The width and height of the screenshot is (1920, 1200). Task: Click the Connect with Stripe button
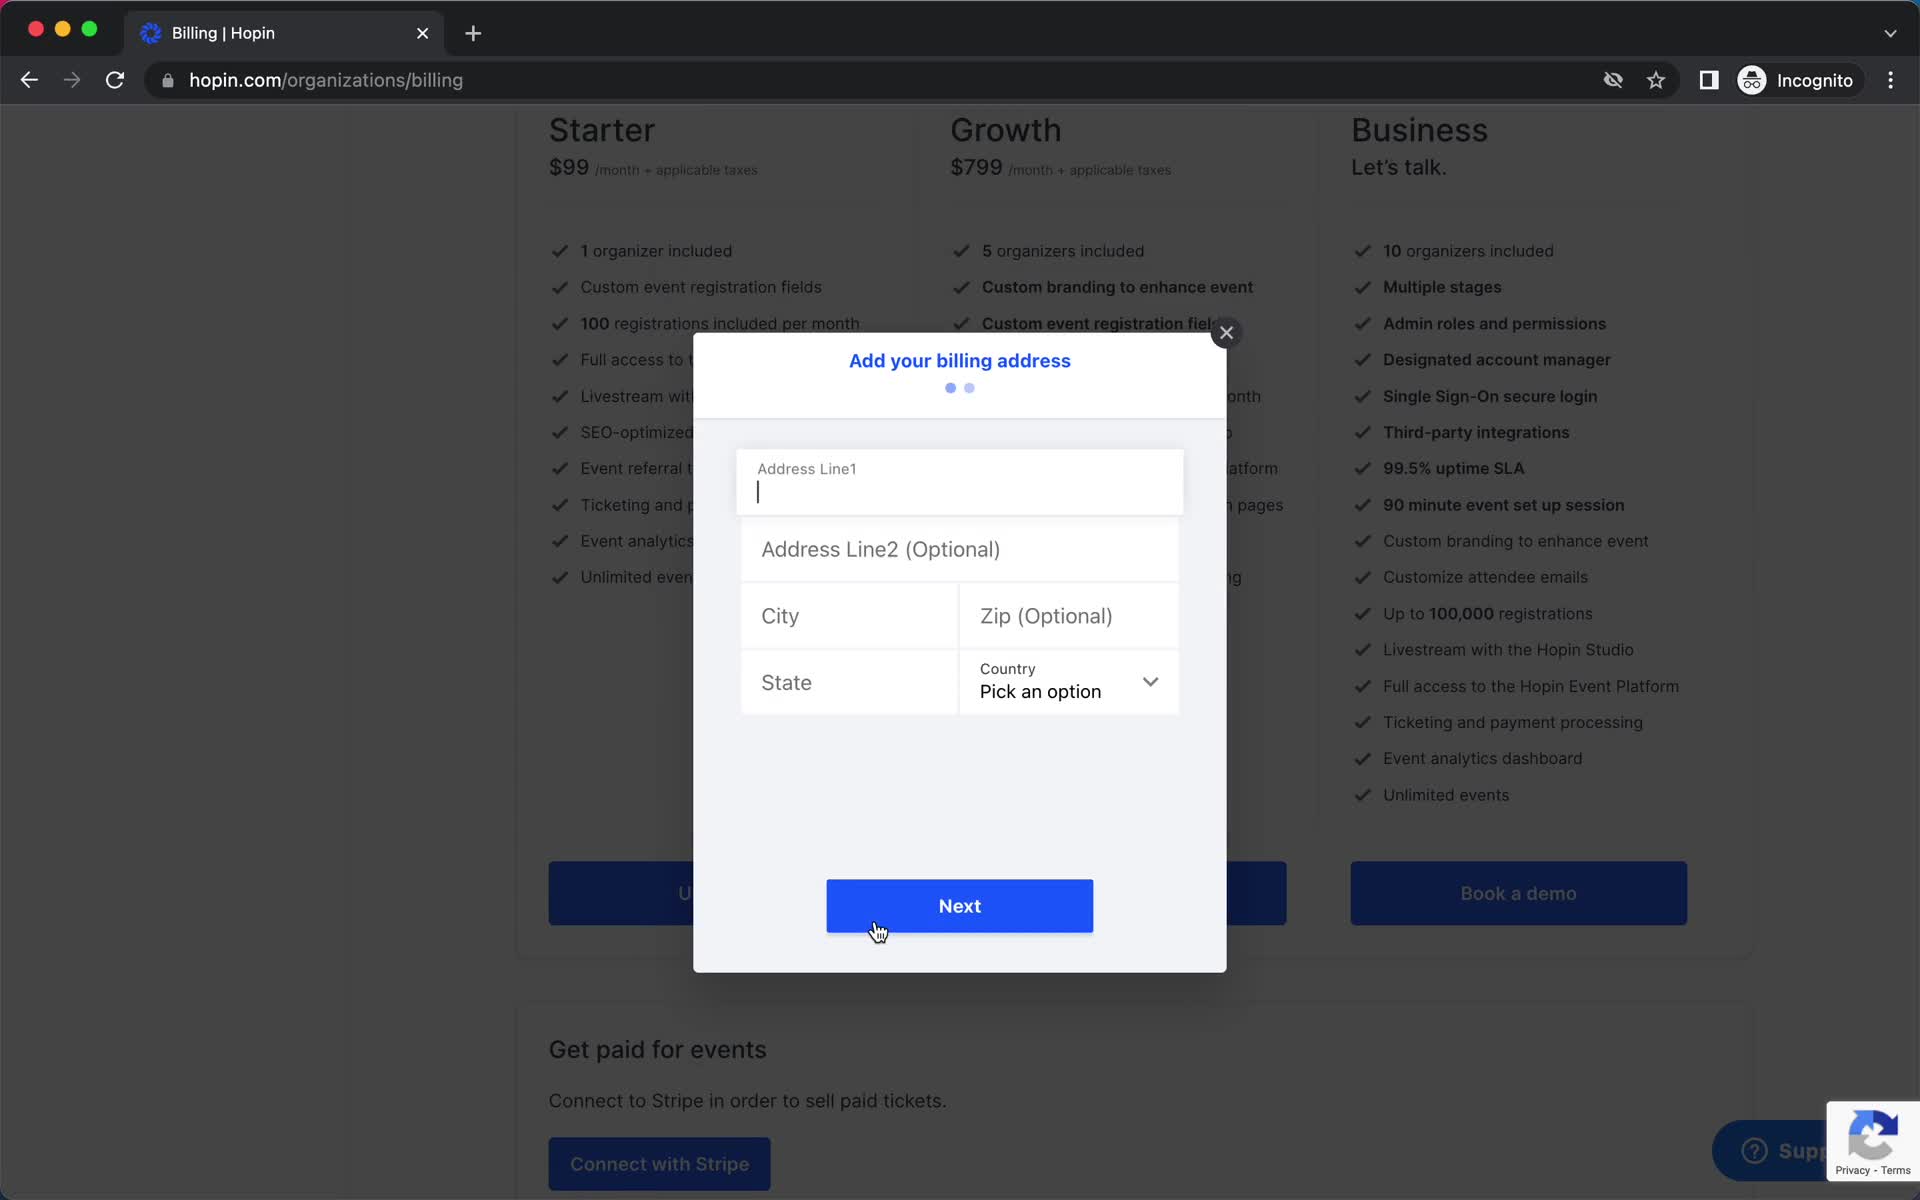[x=659, y=1164]
